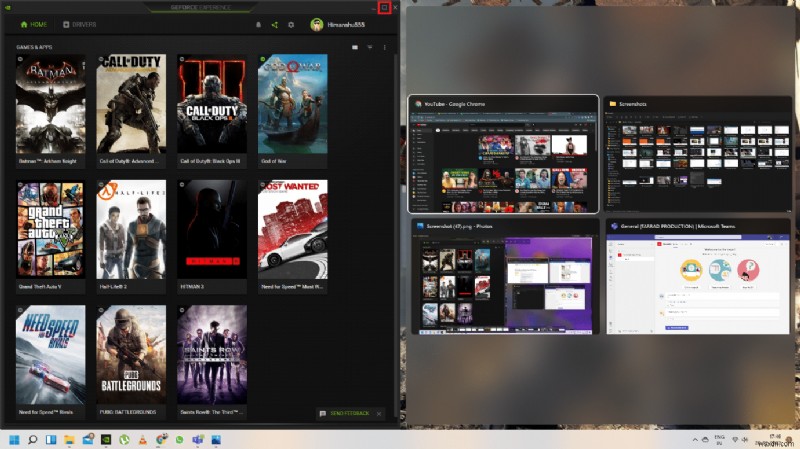This screenshot has width=800, height=449.
Task: Click the GeForce Experience taskbar icon
Action: [106, 439]
